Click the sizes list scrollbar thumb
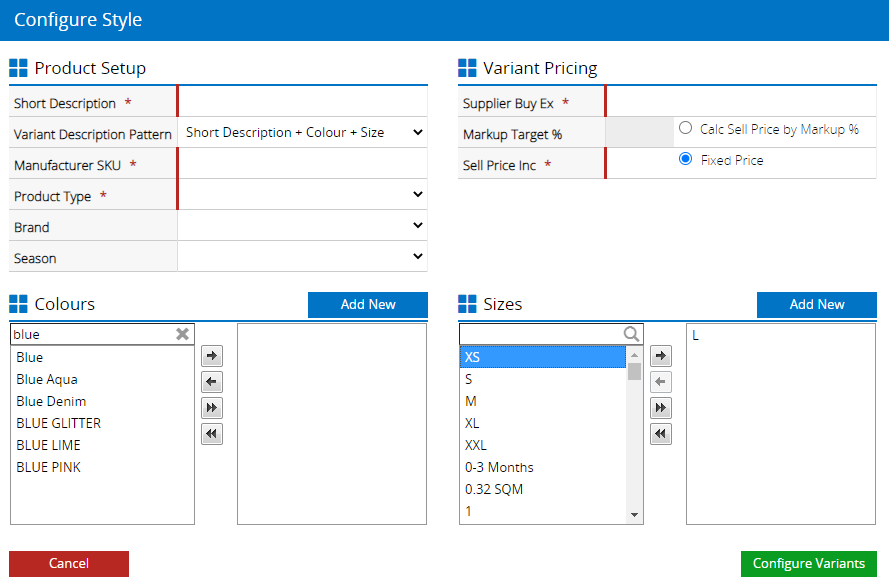The width and height of the screenshot is (889, 585). (634, 371)
